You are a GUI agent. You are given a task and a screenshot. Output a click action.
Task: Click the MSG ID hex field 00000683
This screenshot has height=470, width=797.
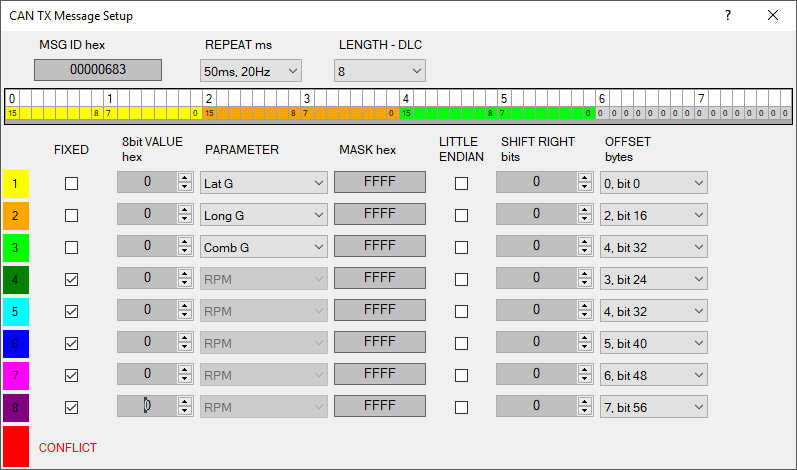click(97, 71)
